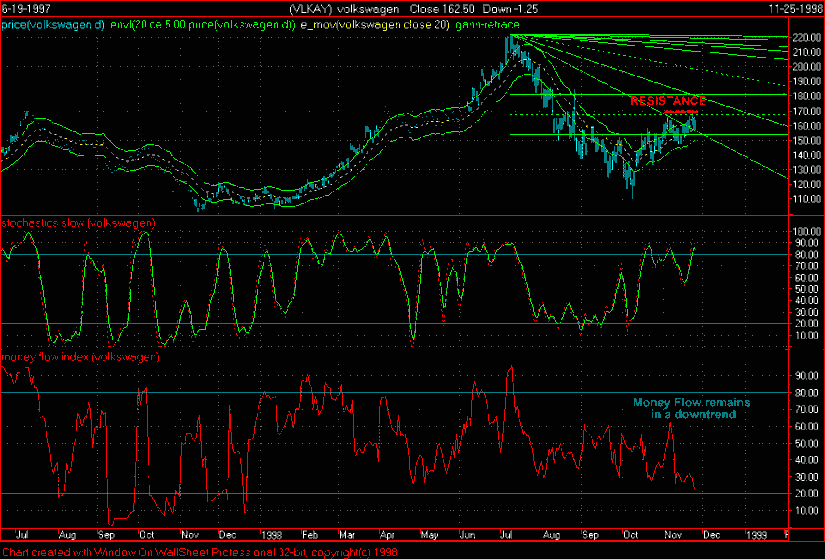Click the 200.00 price axis label
The width and height of the screenshot is (825, 559).
(x=806, y=67)
